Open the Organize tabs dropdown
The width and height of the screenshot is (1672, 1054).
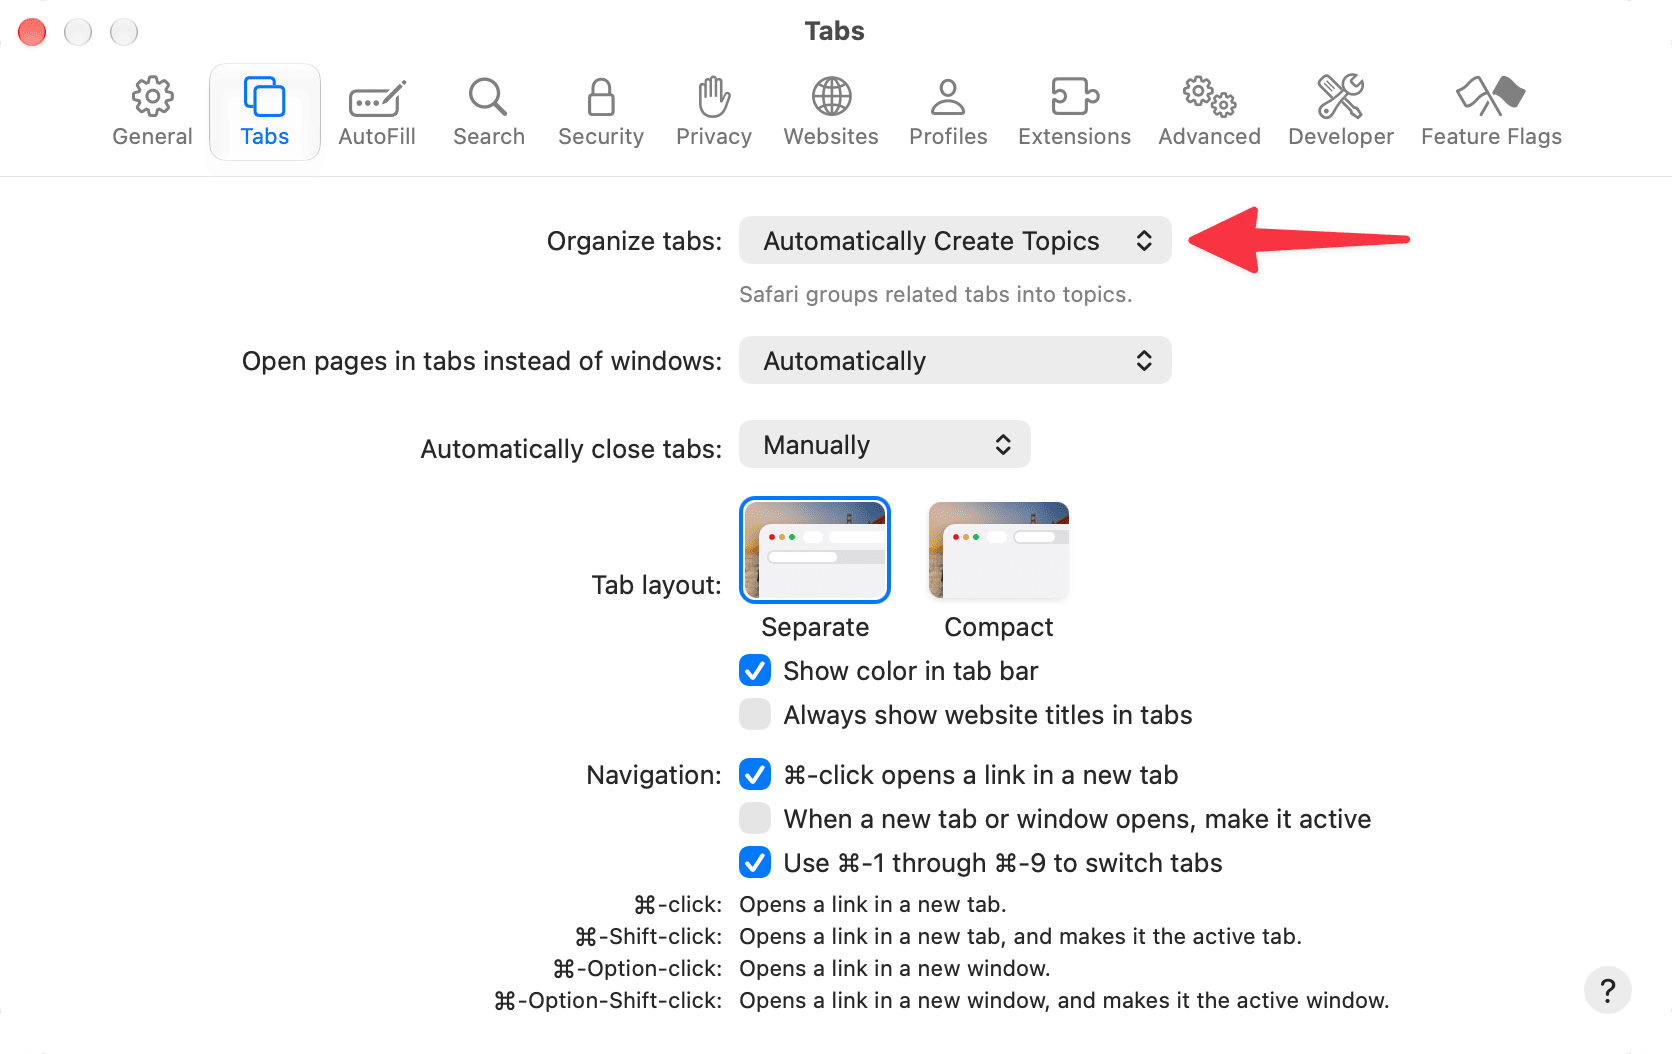pos(955,241)
